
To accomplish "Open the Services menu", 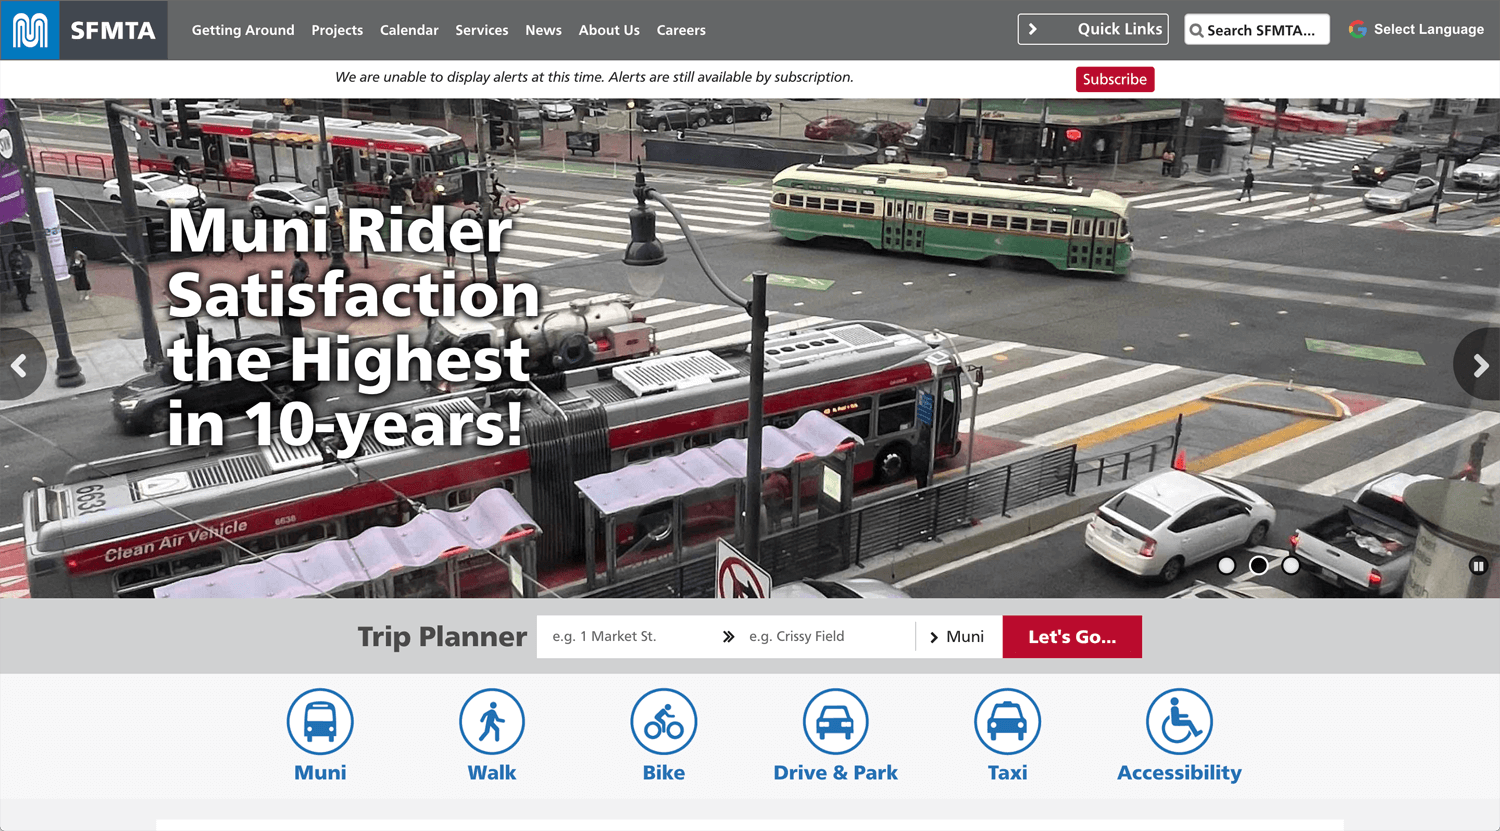I will coord(482,30).
